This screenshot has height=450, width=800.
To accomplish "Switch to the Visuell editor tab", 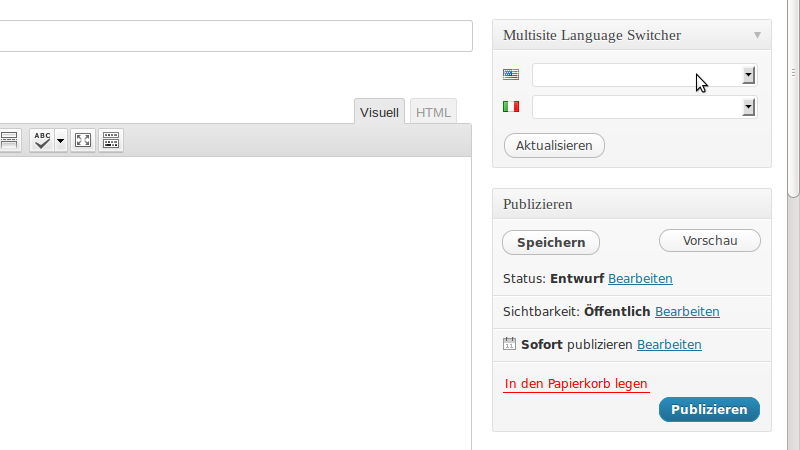I will (x=379, y=112).
